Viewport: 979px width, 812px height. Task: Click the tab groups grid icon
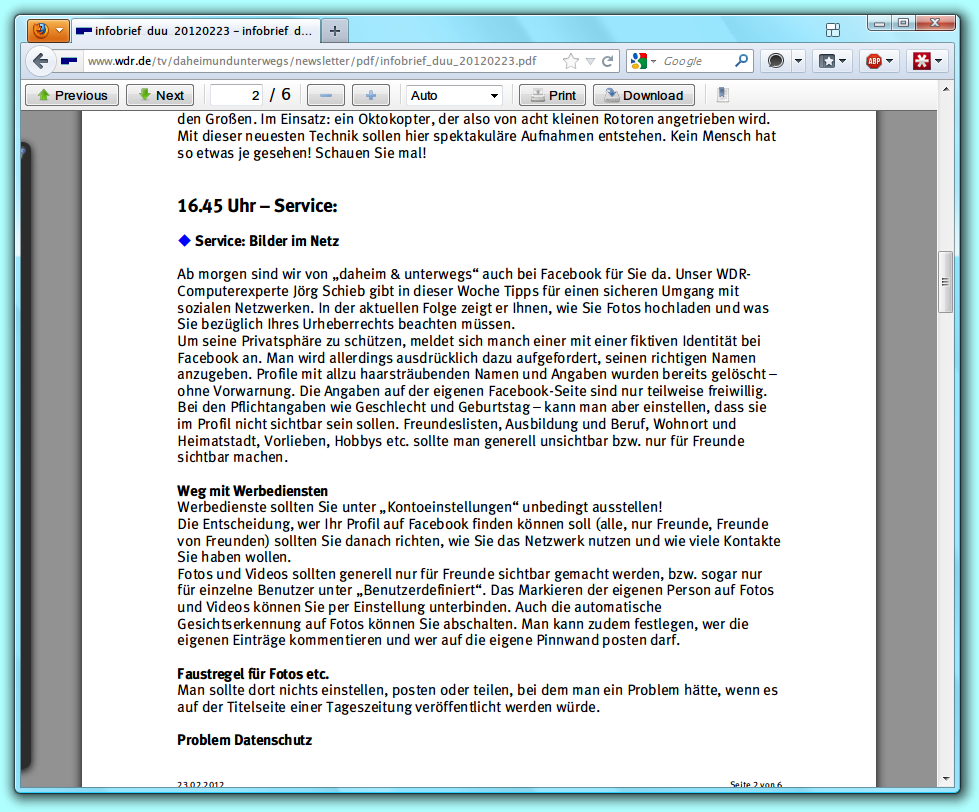(832, 30)
